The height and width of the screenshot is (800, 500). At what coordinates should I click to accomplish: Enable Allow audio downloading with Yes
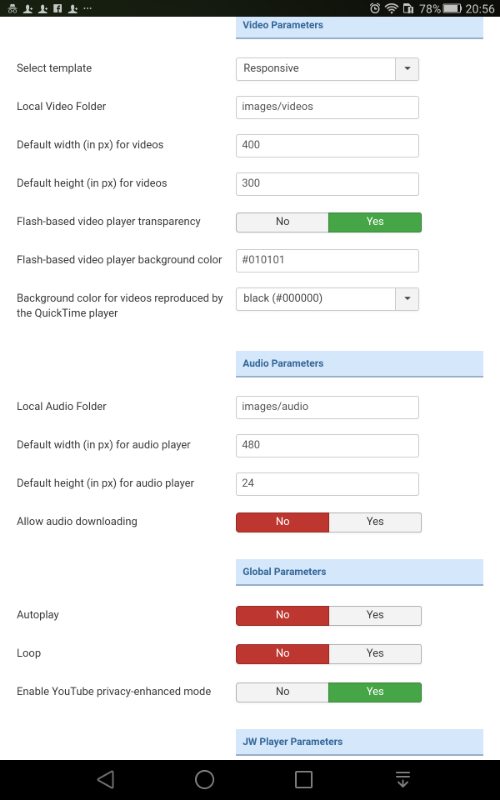pyautogui.click(x=375, y=522)
